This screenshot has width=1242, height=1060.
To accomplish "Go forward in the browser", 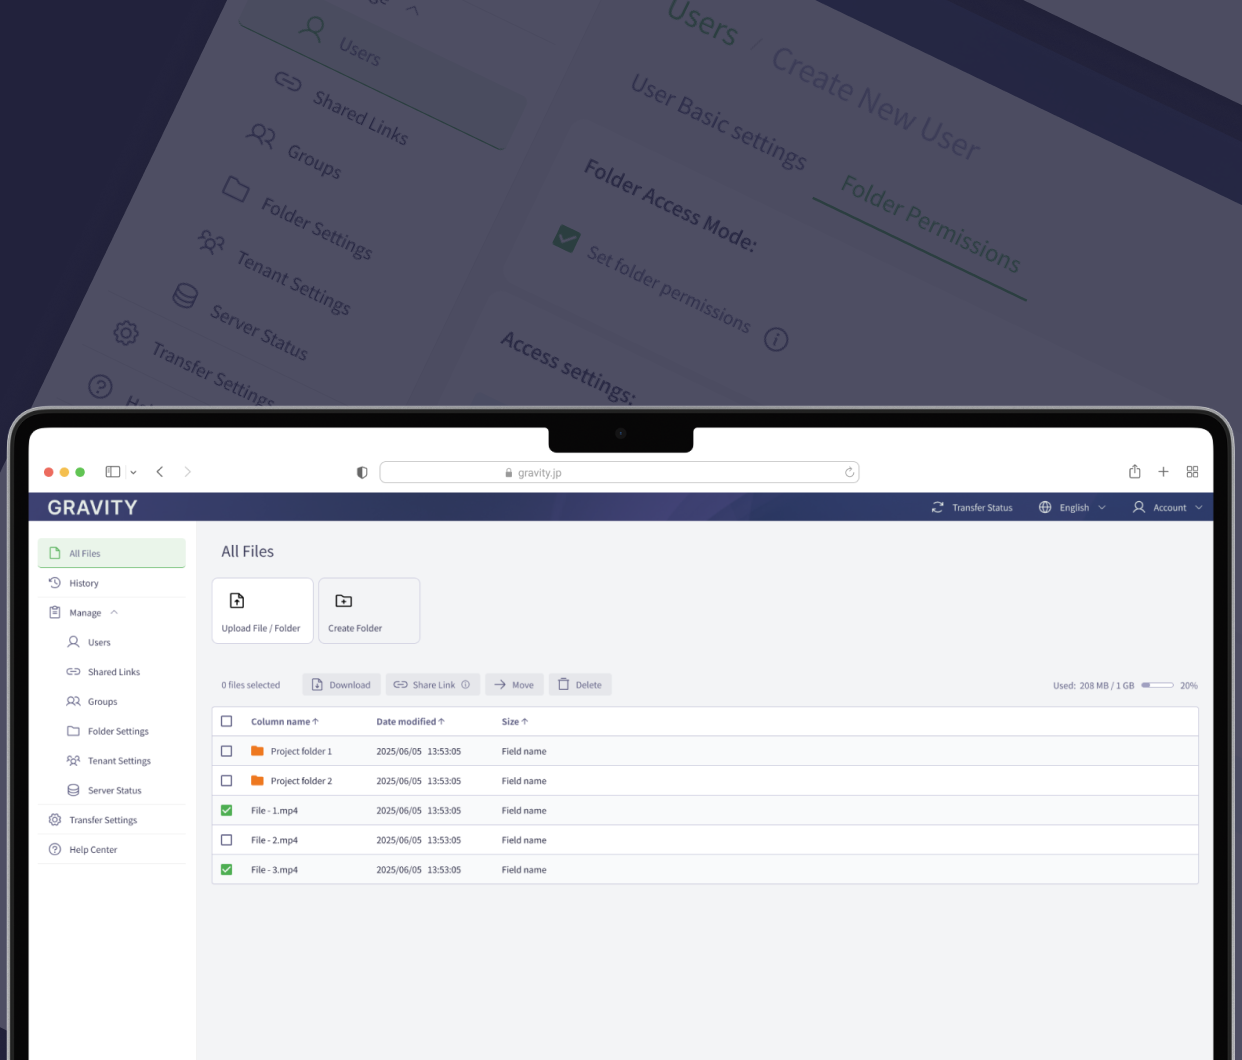I will point(187,471).
